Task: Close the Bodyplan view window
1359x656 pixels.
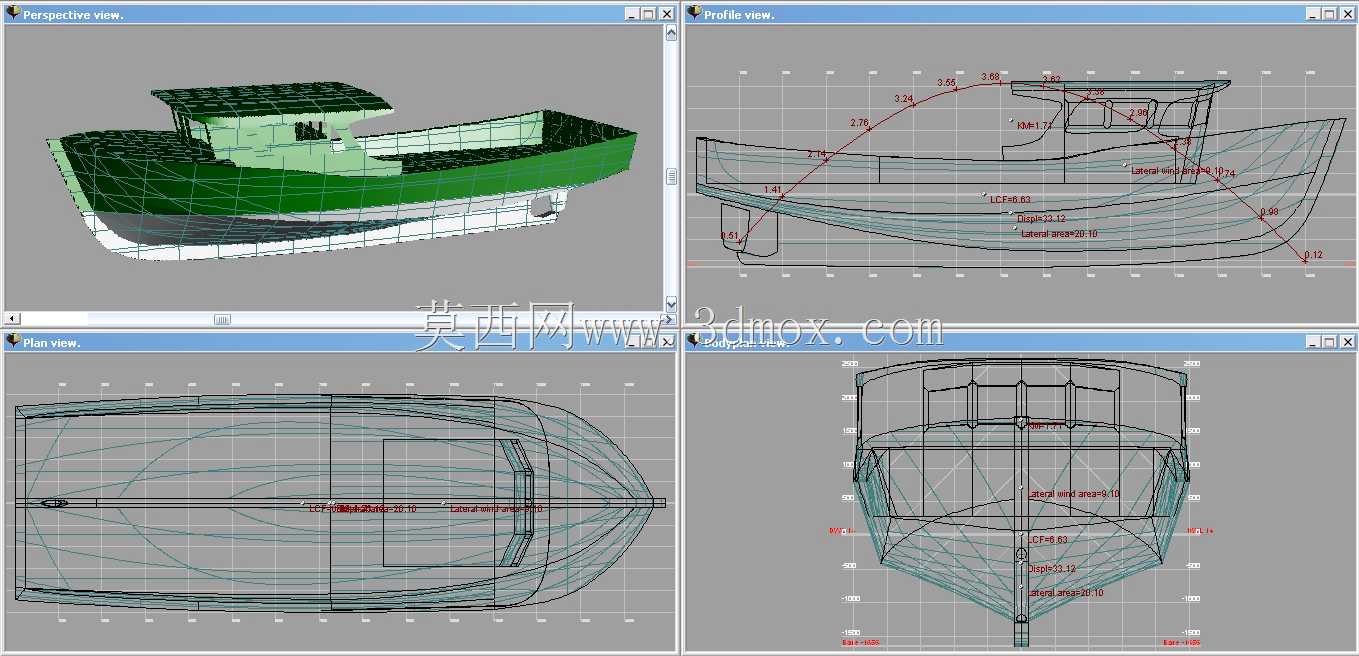Action: 1347,342
